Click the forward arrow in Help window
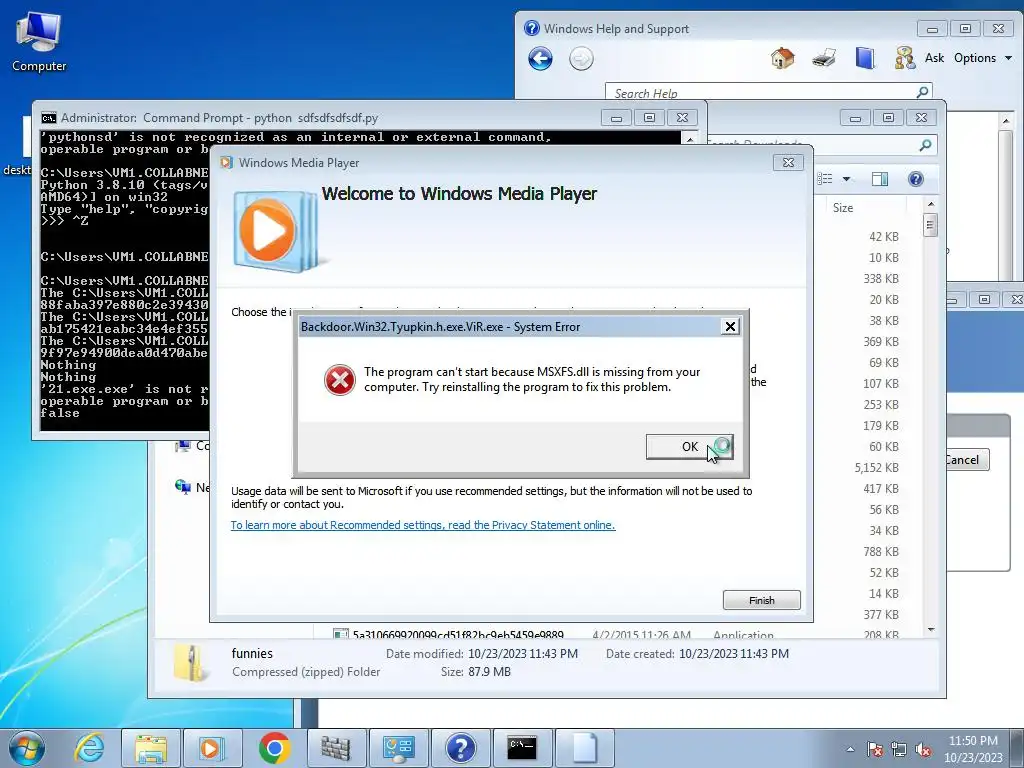 (x=581, y=59)
